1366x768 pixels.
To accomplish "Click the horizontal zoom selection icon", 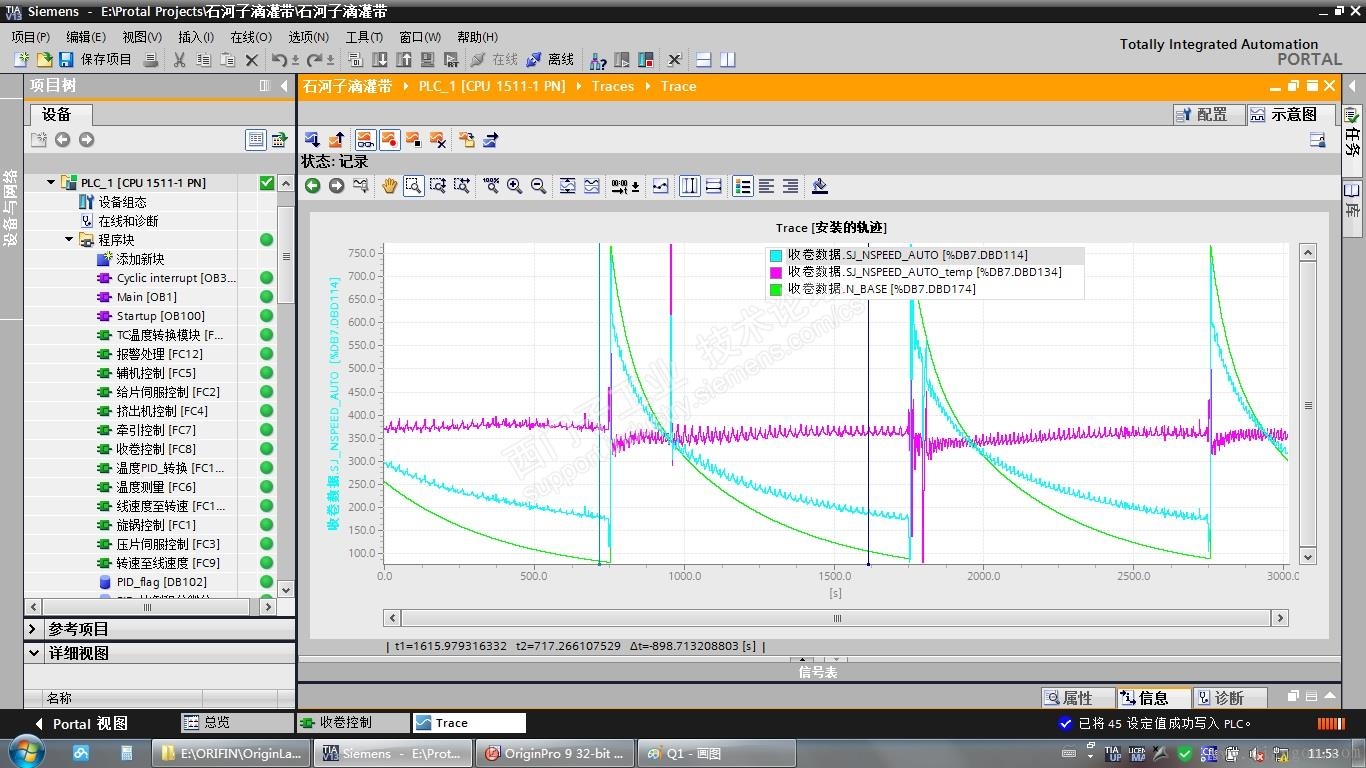I will pyautogui.click(x=461, y=186).
